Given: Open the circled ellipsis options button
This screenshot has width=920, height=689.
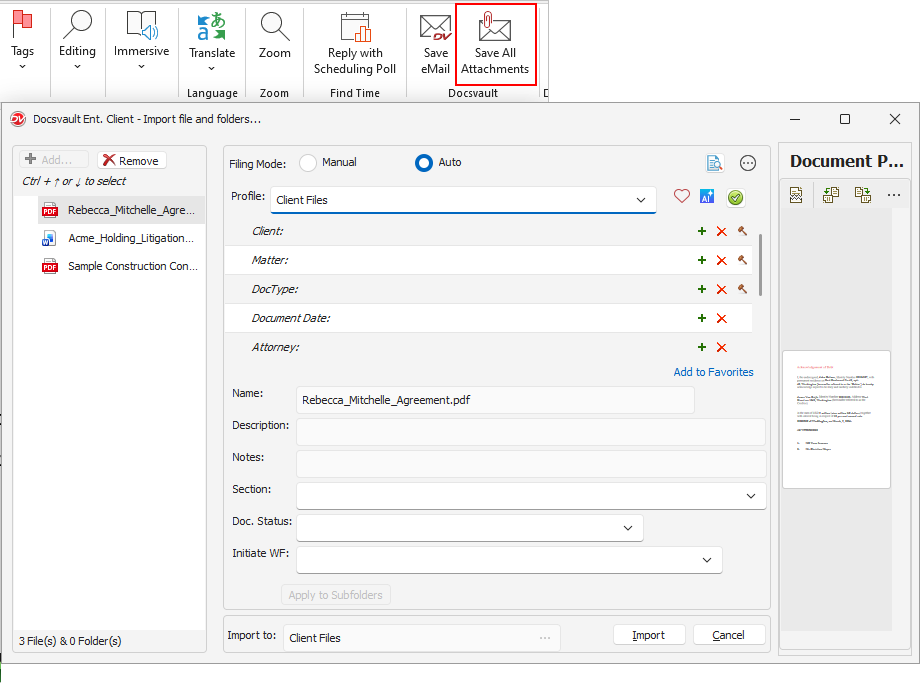Looking at the screenshot, I should 748,163.
